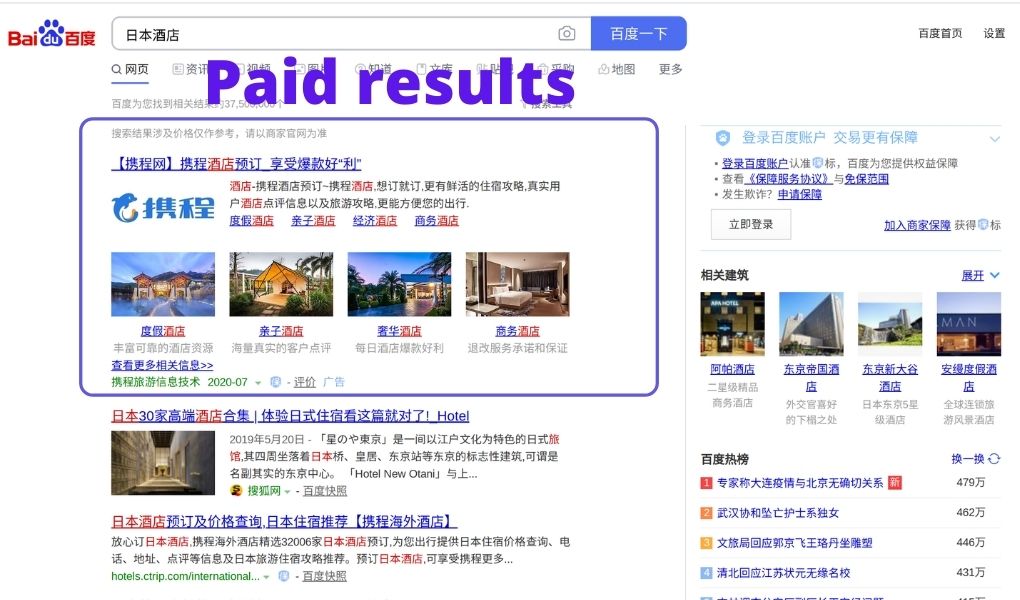Image resolution: width=1020 pixels, height=600 pixels.
Task: Open 日本酒店预订及价格查询 result title
Action: tap(284, 522)
